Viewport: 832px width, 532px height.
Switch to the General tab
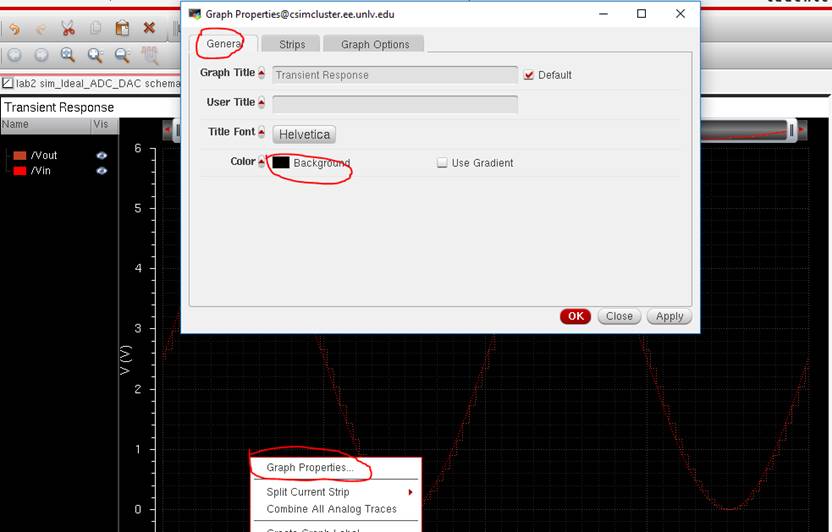pos(224,44)
